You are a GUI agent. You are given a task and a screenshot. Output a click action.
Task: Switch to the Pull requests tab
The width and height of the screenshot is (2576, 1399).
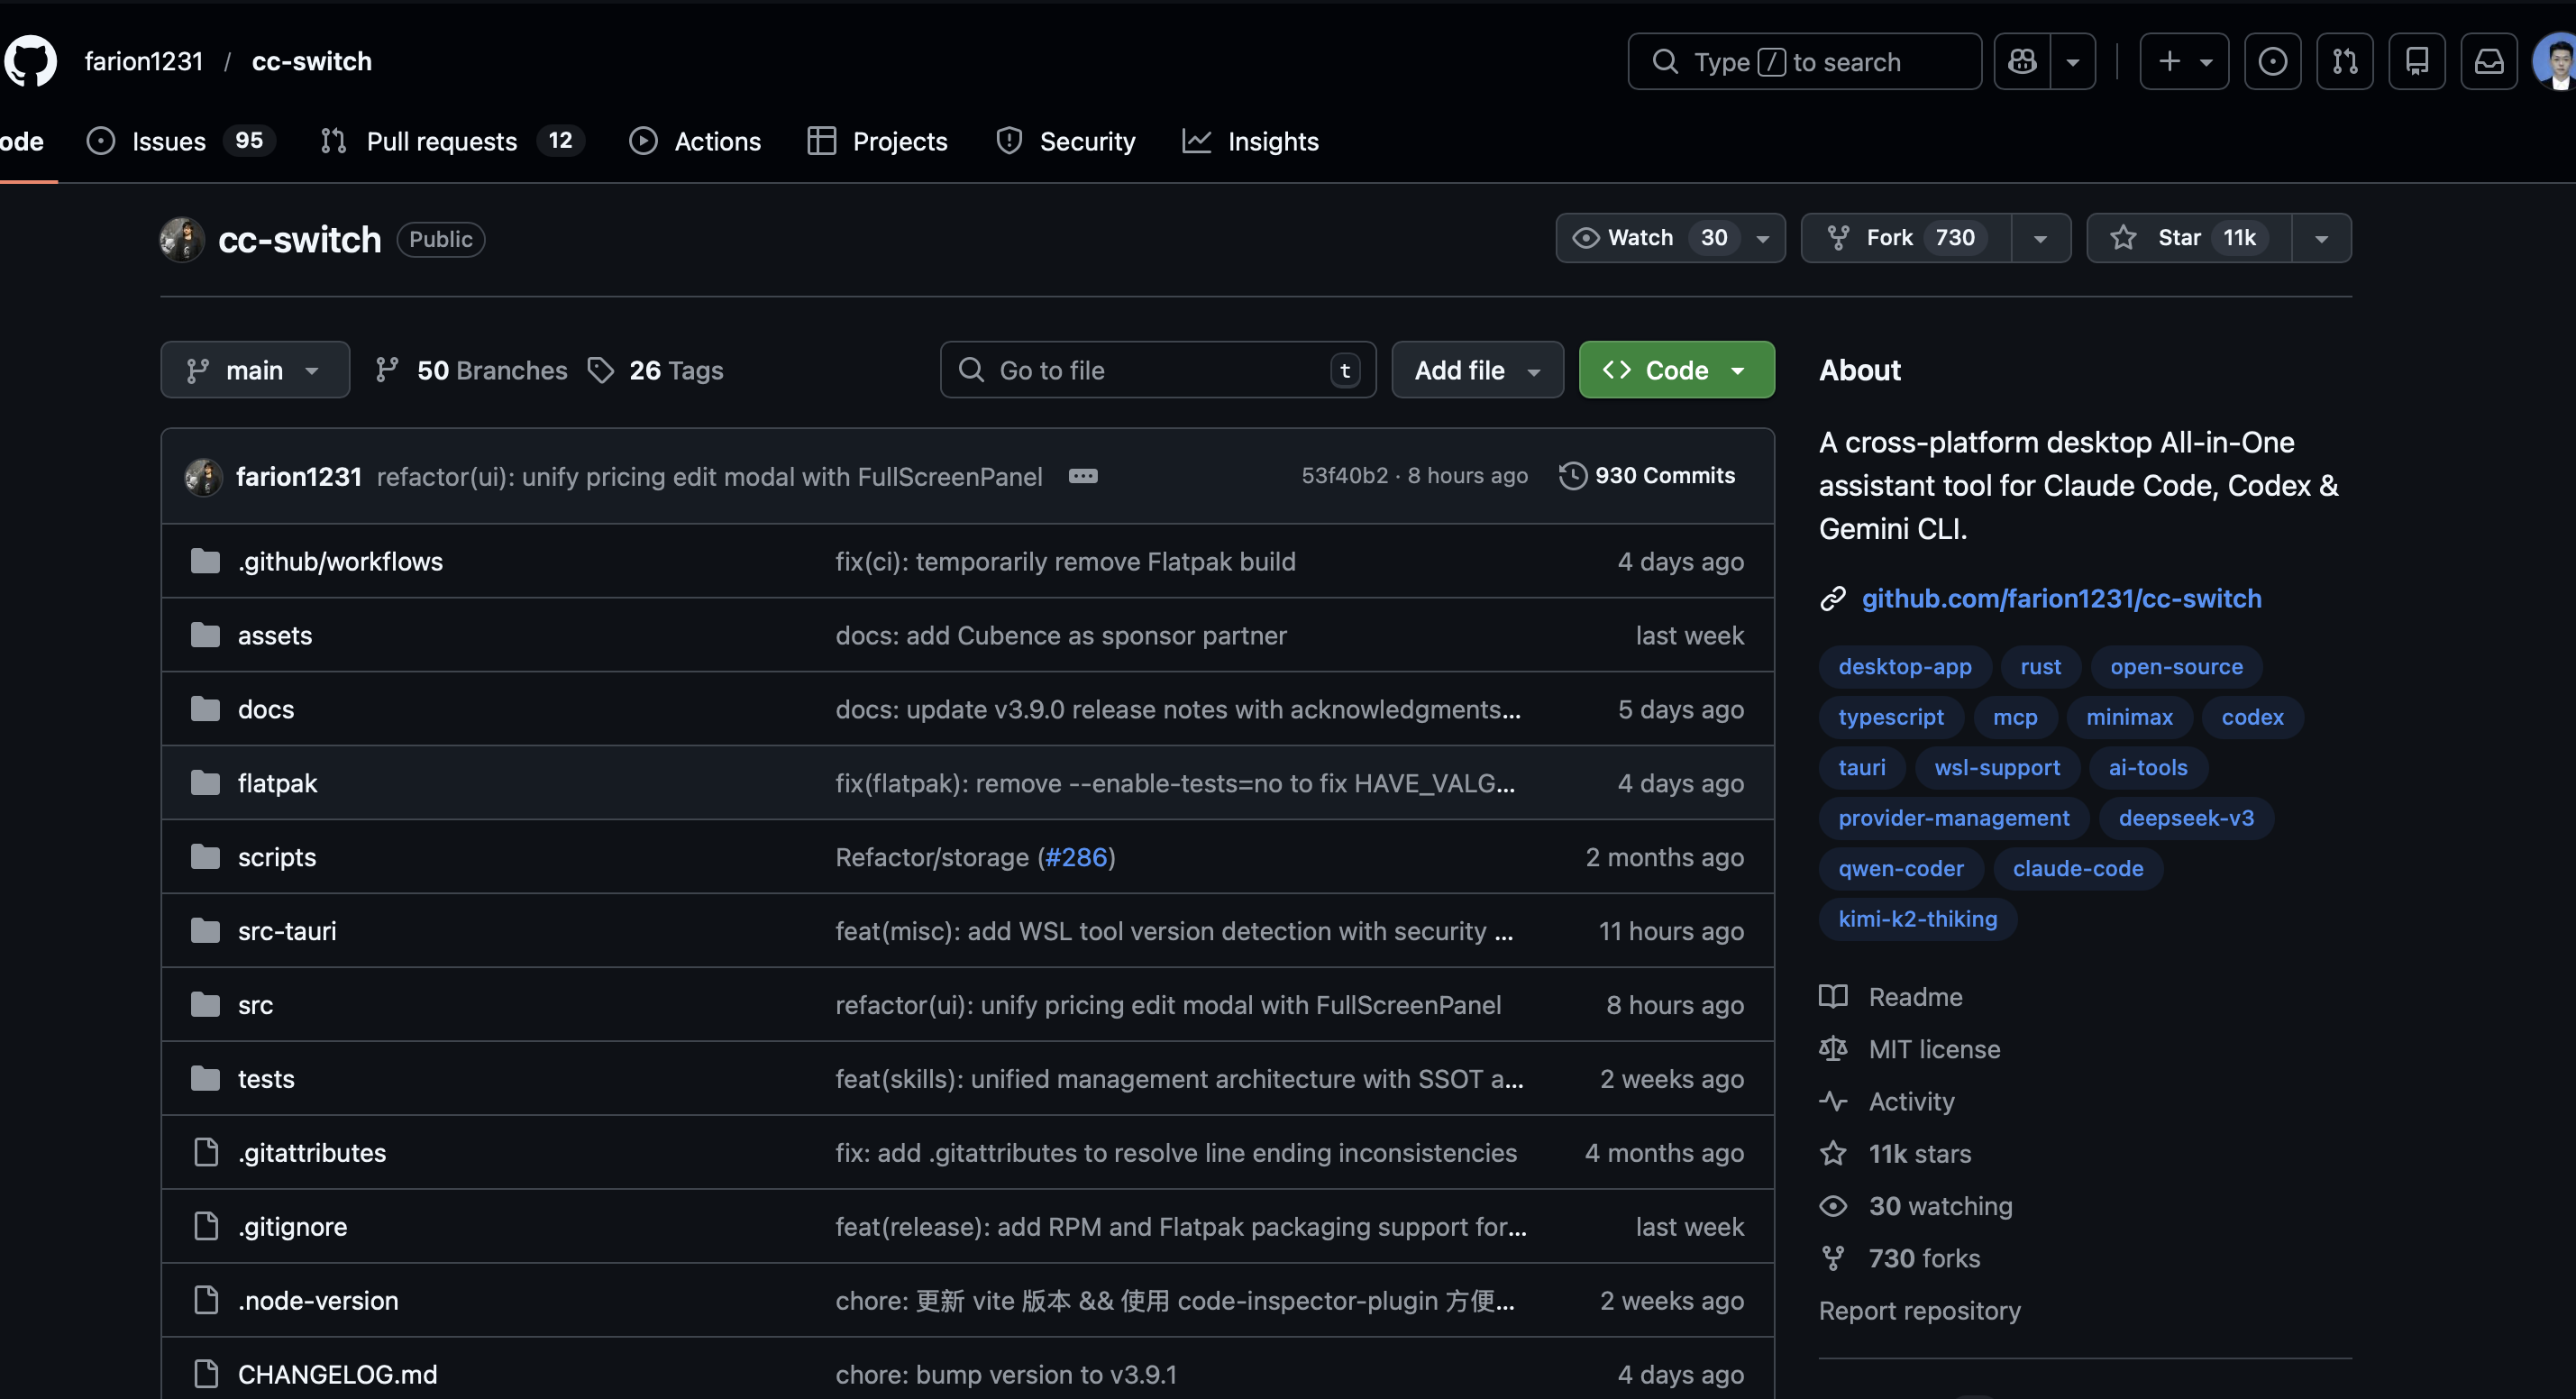click(x=441, y=141)
